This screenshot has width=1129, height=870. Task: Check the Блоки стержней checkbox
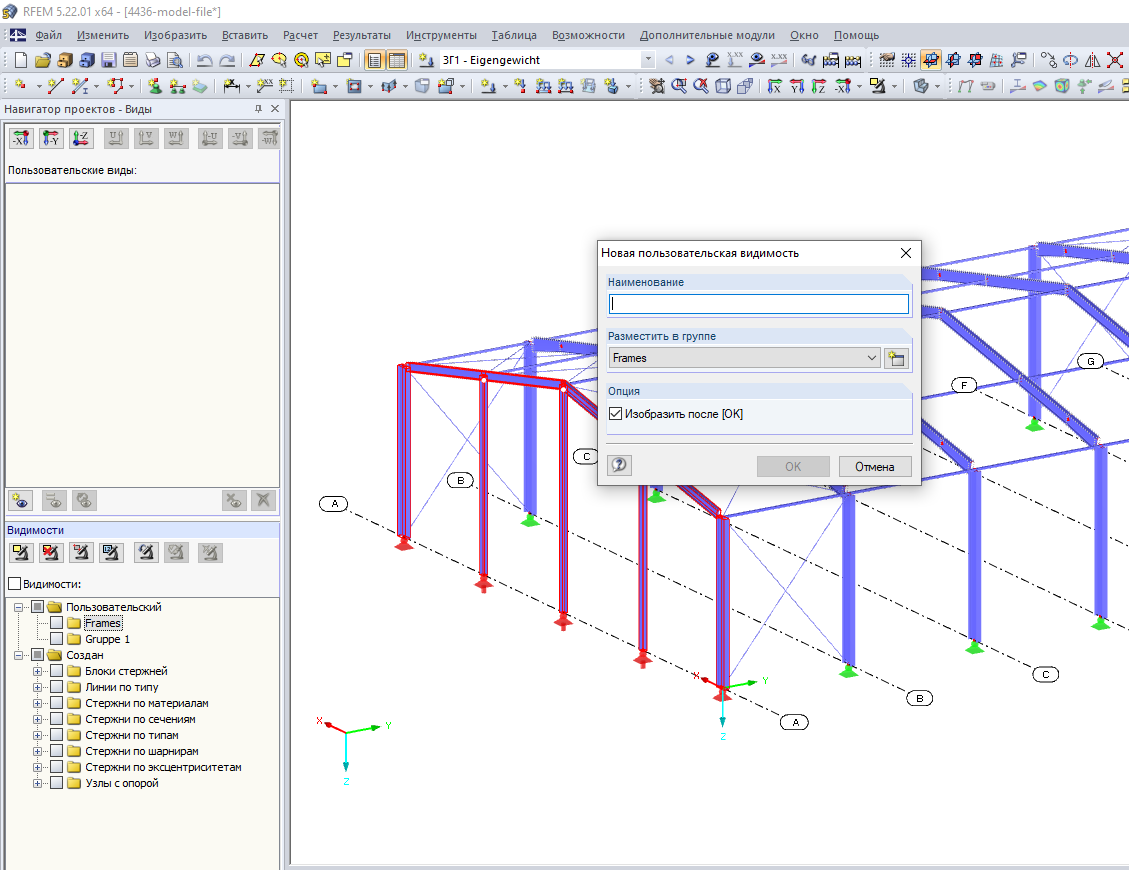[56, 671]
